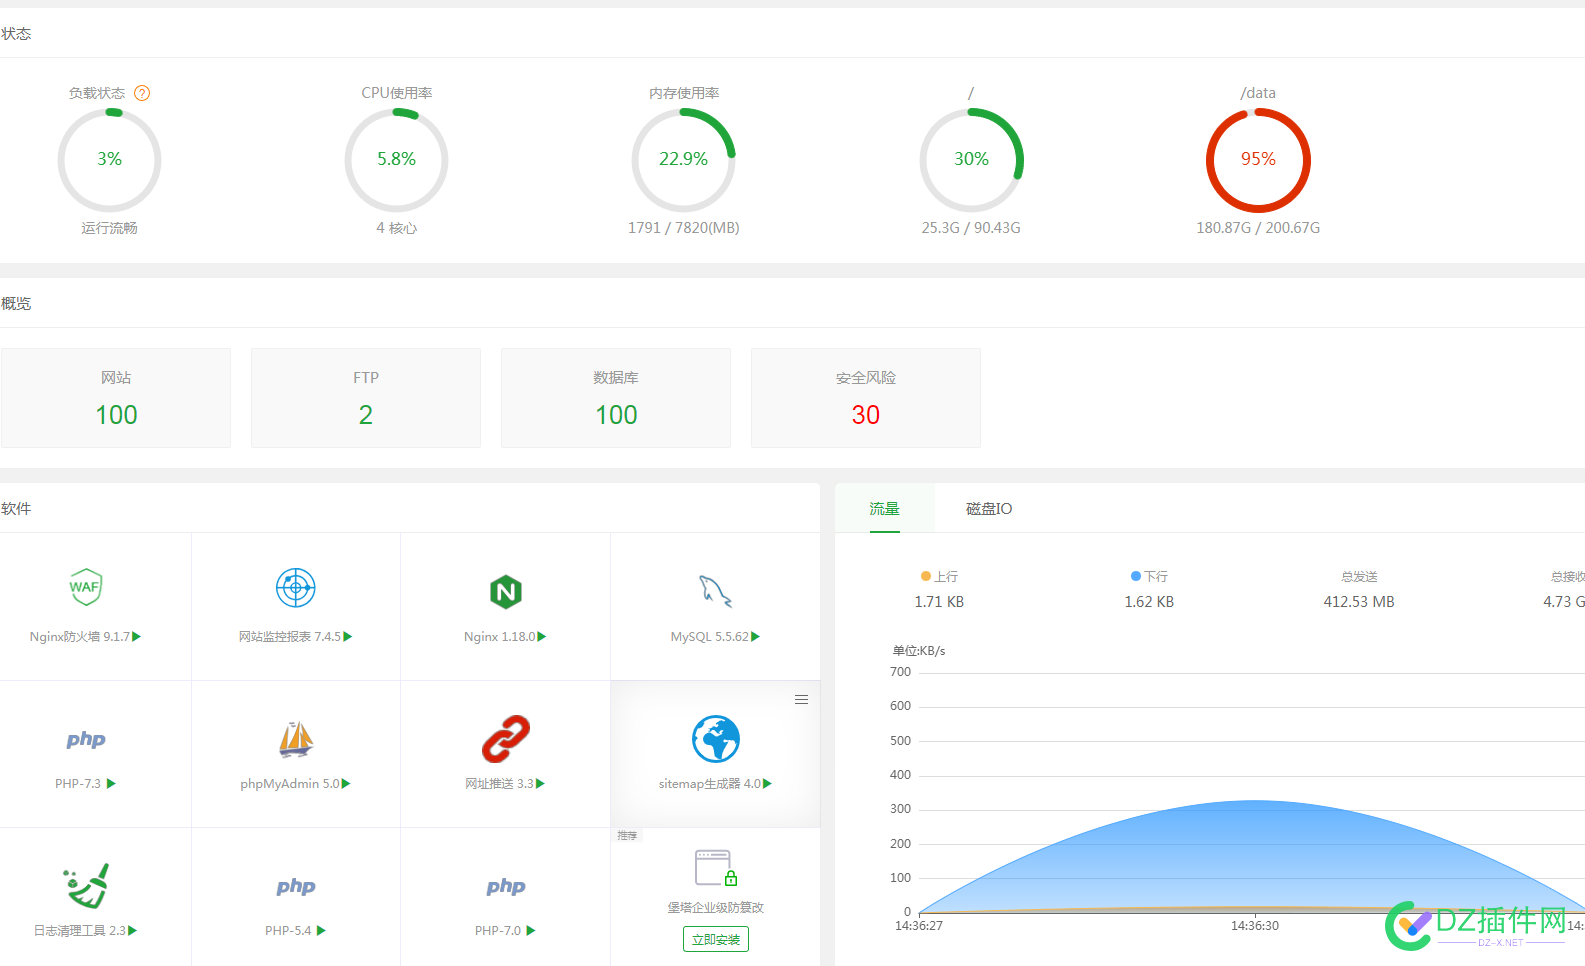Click the red /data disk 95% gauge
This screenshot has width=1585, height=966.
point(1258,160)
